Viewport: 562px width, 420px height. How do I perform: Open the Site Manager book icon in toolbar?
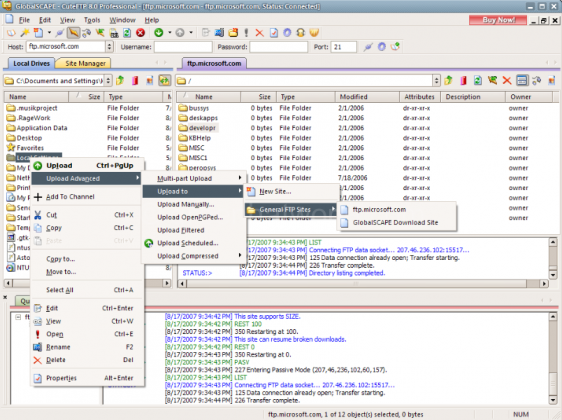(x=11, y=33)
